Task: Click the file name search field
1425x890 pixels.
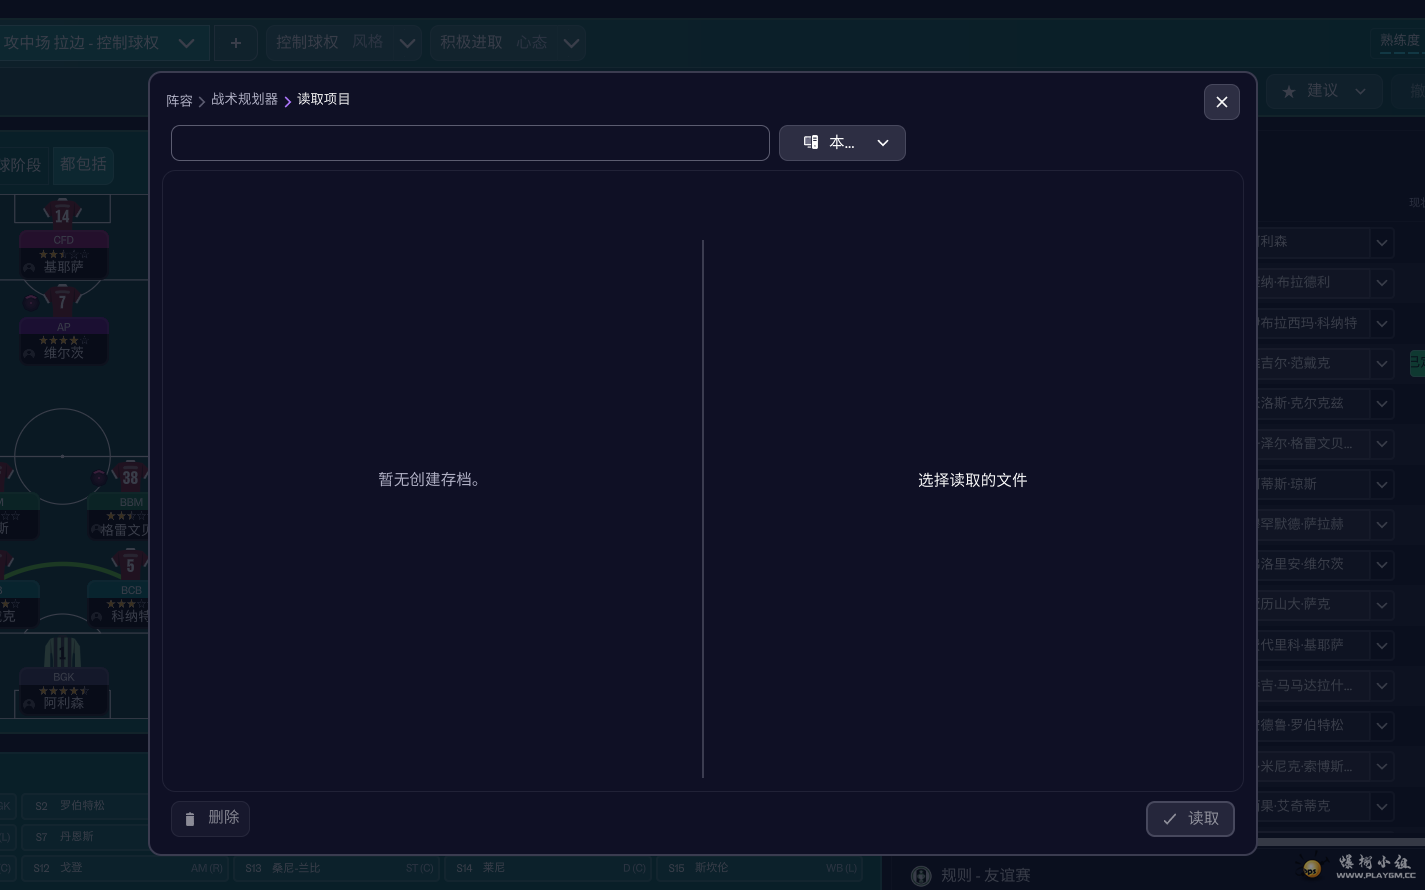Action: (470, 143)
